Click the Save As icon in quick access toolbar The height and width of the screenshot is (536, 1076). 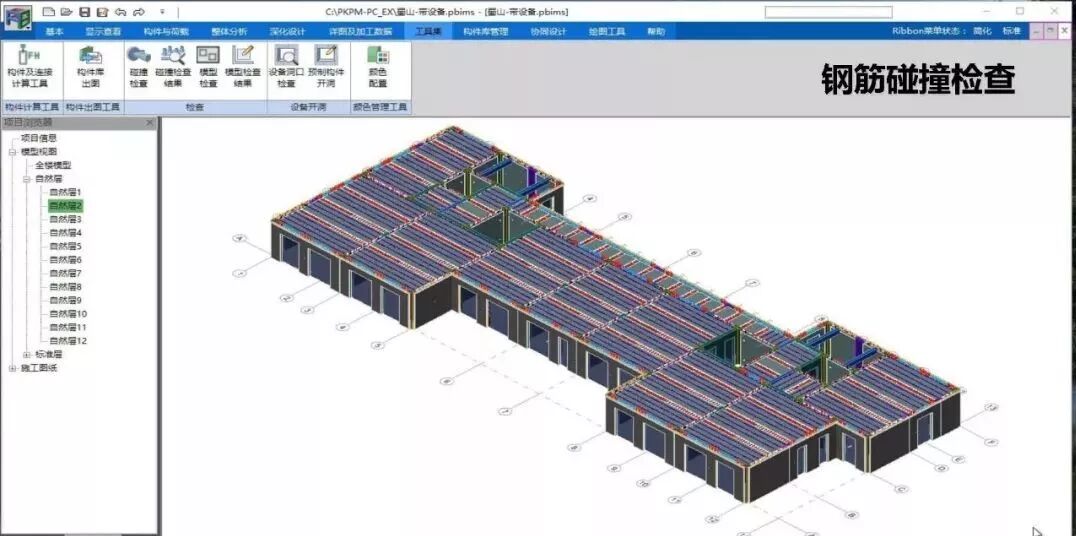click(x=102, y=12)
